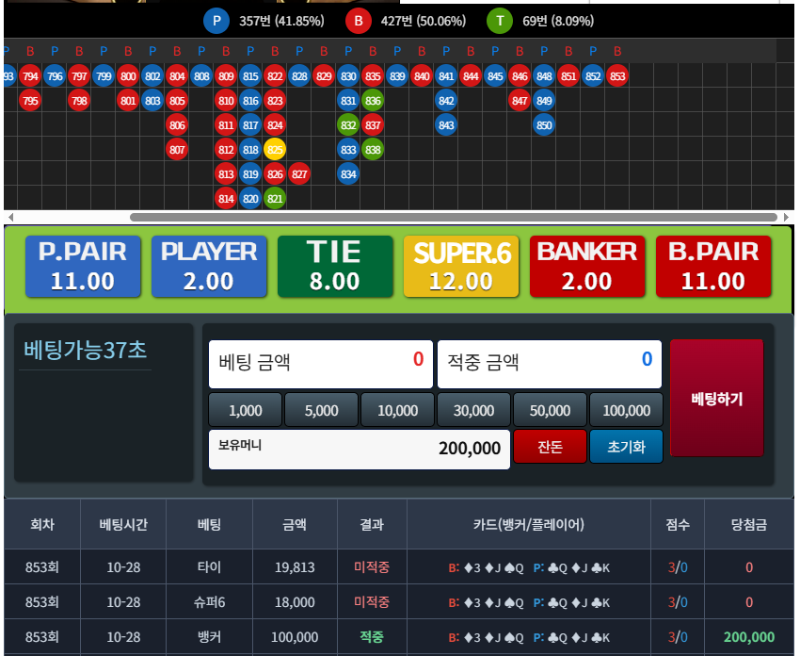This screenshot has width=800, height=656.
Task: Click the 초기화 reset button
Action: pyautogui.click(x=626, y=447)
